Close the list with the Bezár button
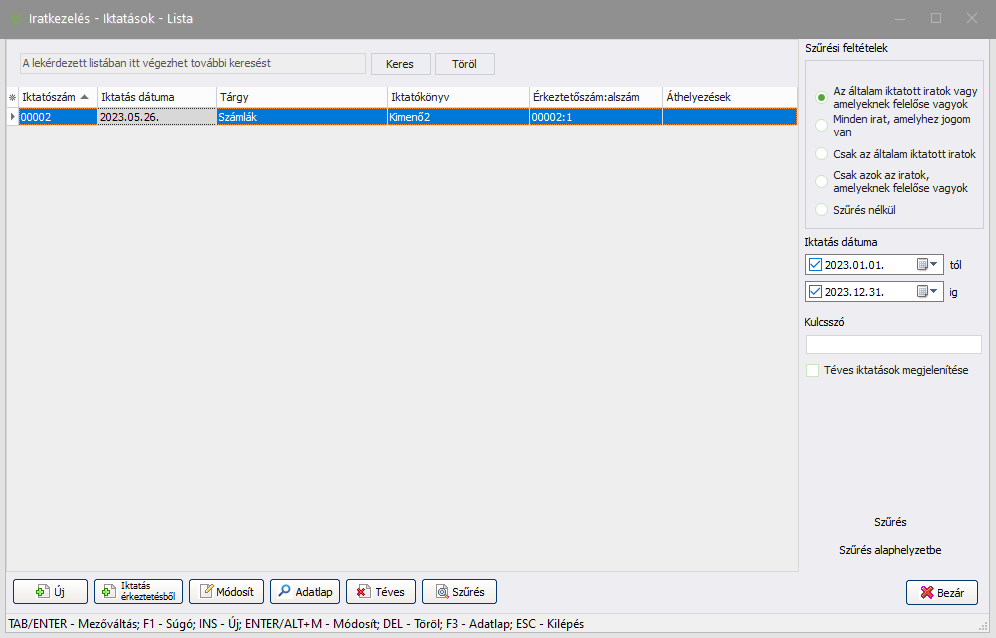 click(x=941, y=593)
